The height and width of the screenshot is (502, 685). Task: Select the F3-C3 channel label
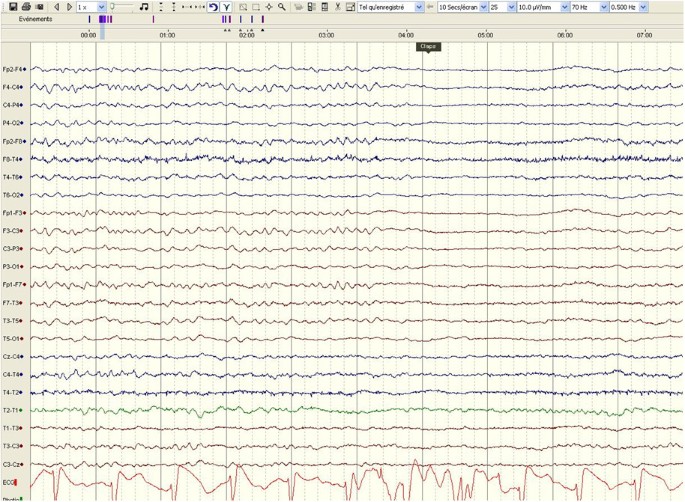[x=13, y=231]
